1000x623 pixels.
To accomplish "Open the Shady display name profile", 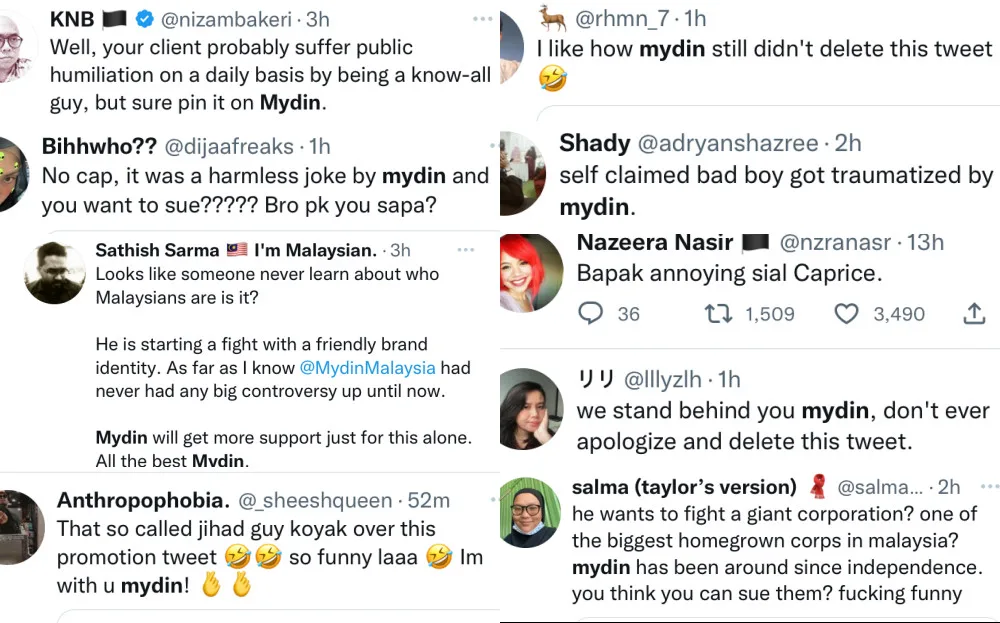I will coord(594,143).
